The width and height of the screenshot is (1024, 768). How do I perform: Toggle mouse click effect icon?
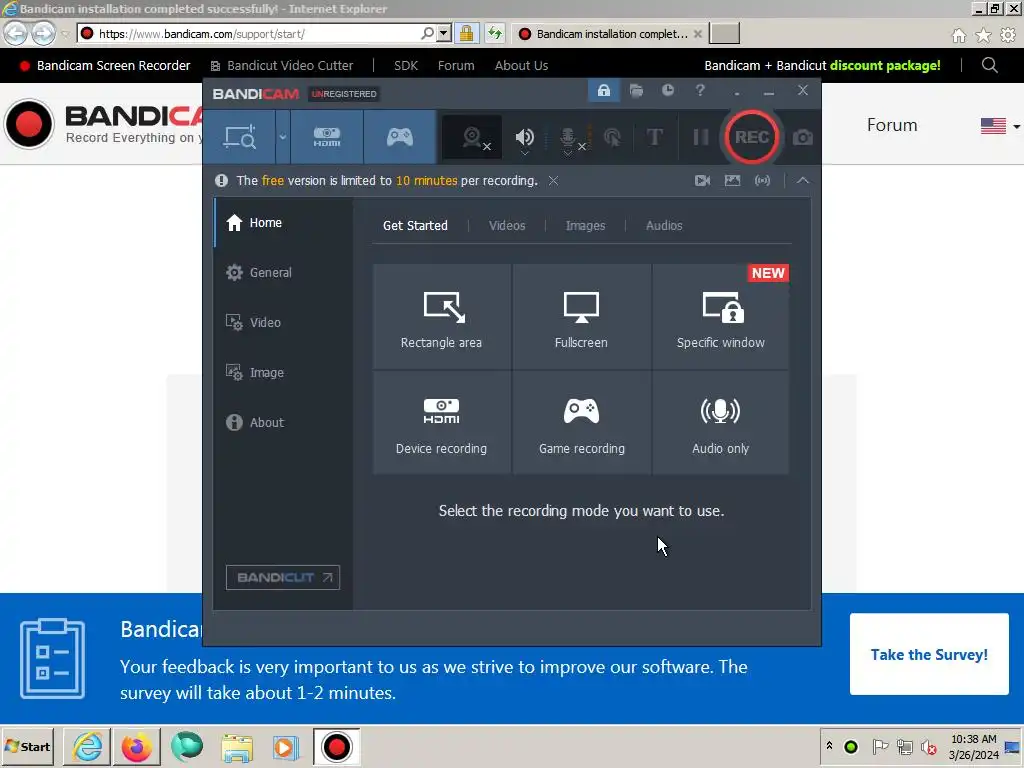click(x=613, y=138)
